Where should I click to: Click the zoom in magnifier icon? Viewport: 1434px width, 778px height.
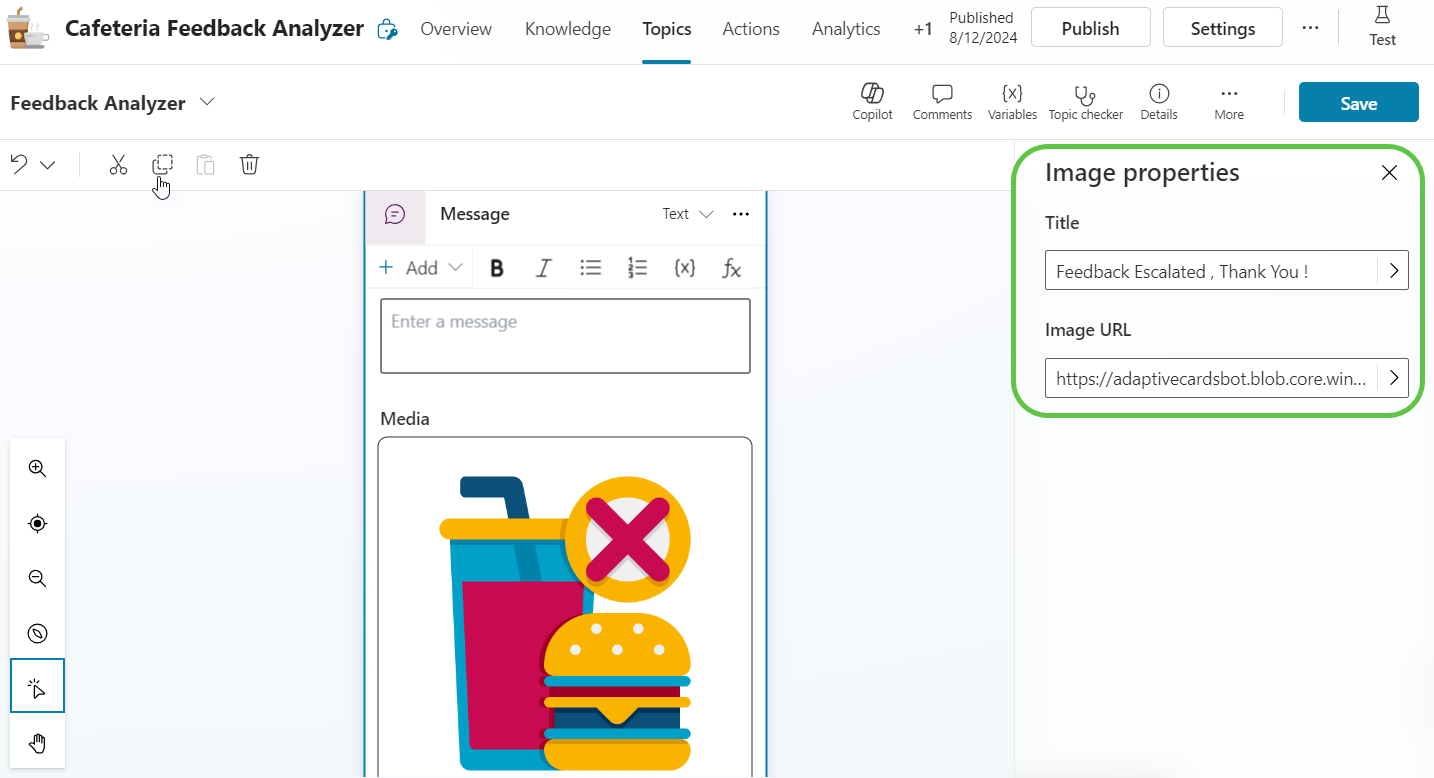37,468
